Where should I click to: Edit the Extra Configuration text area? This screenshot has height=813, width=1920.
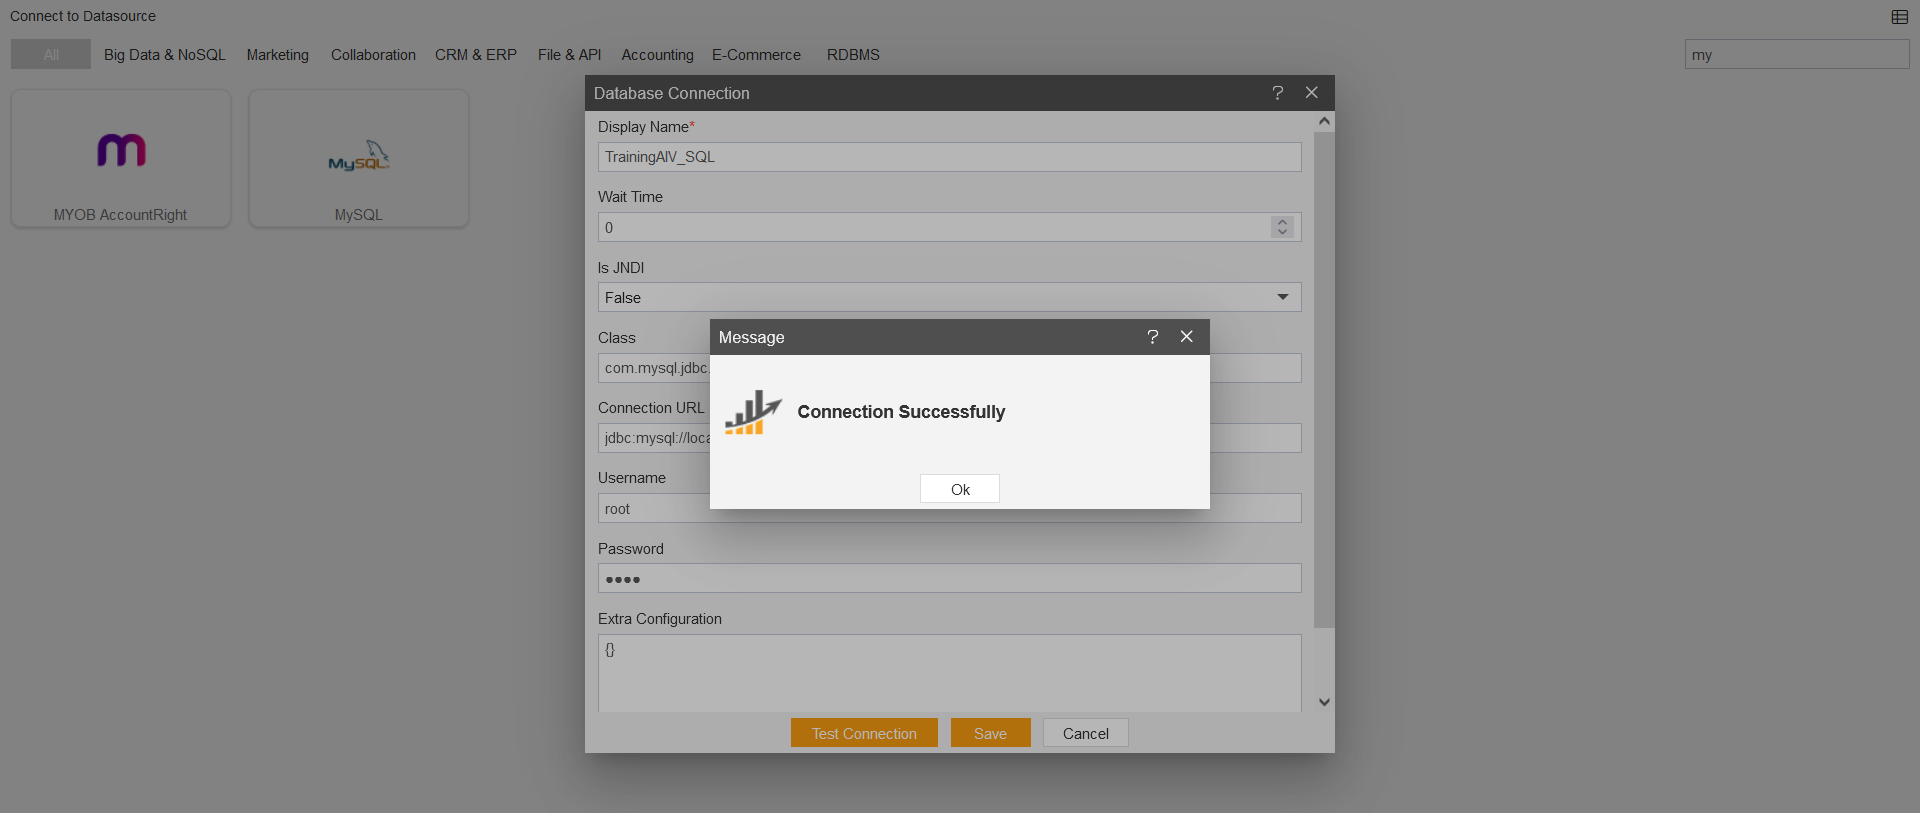949,673
